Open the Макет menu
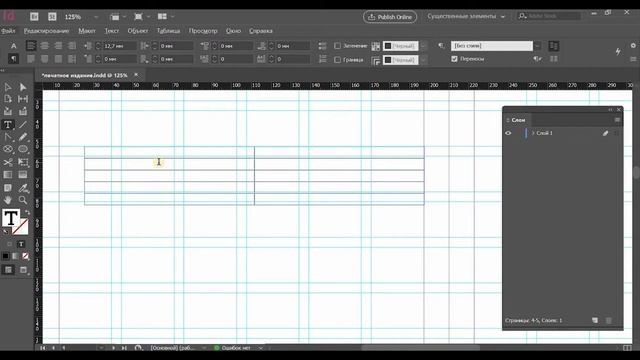 pyautogui.click(x=87, y=31)
